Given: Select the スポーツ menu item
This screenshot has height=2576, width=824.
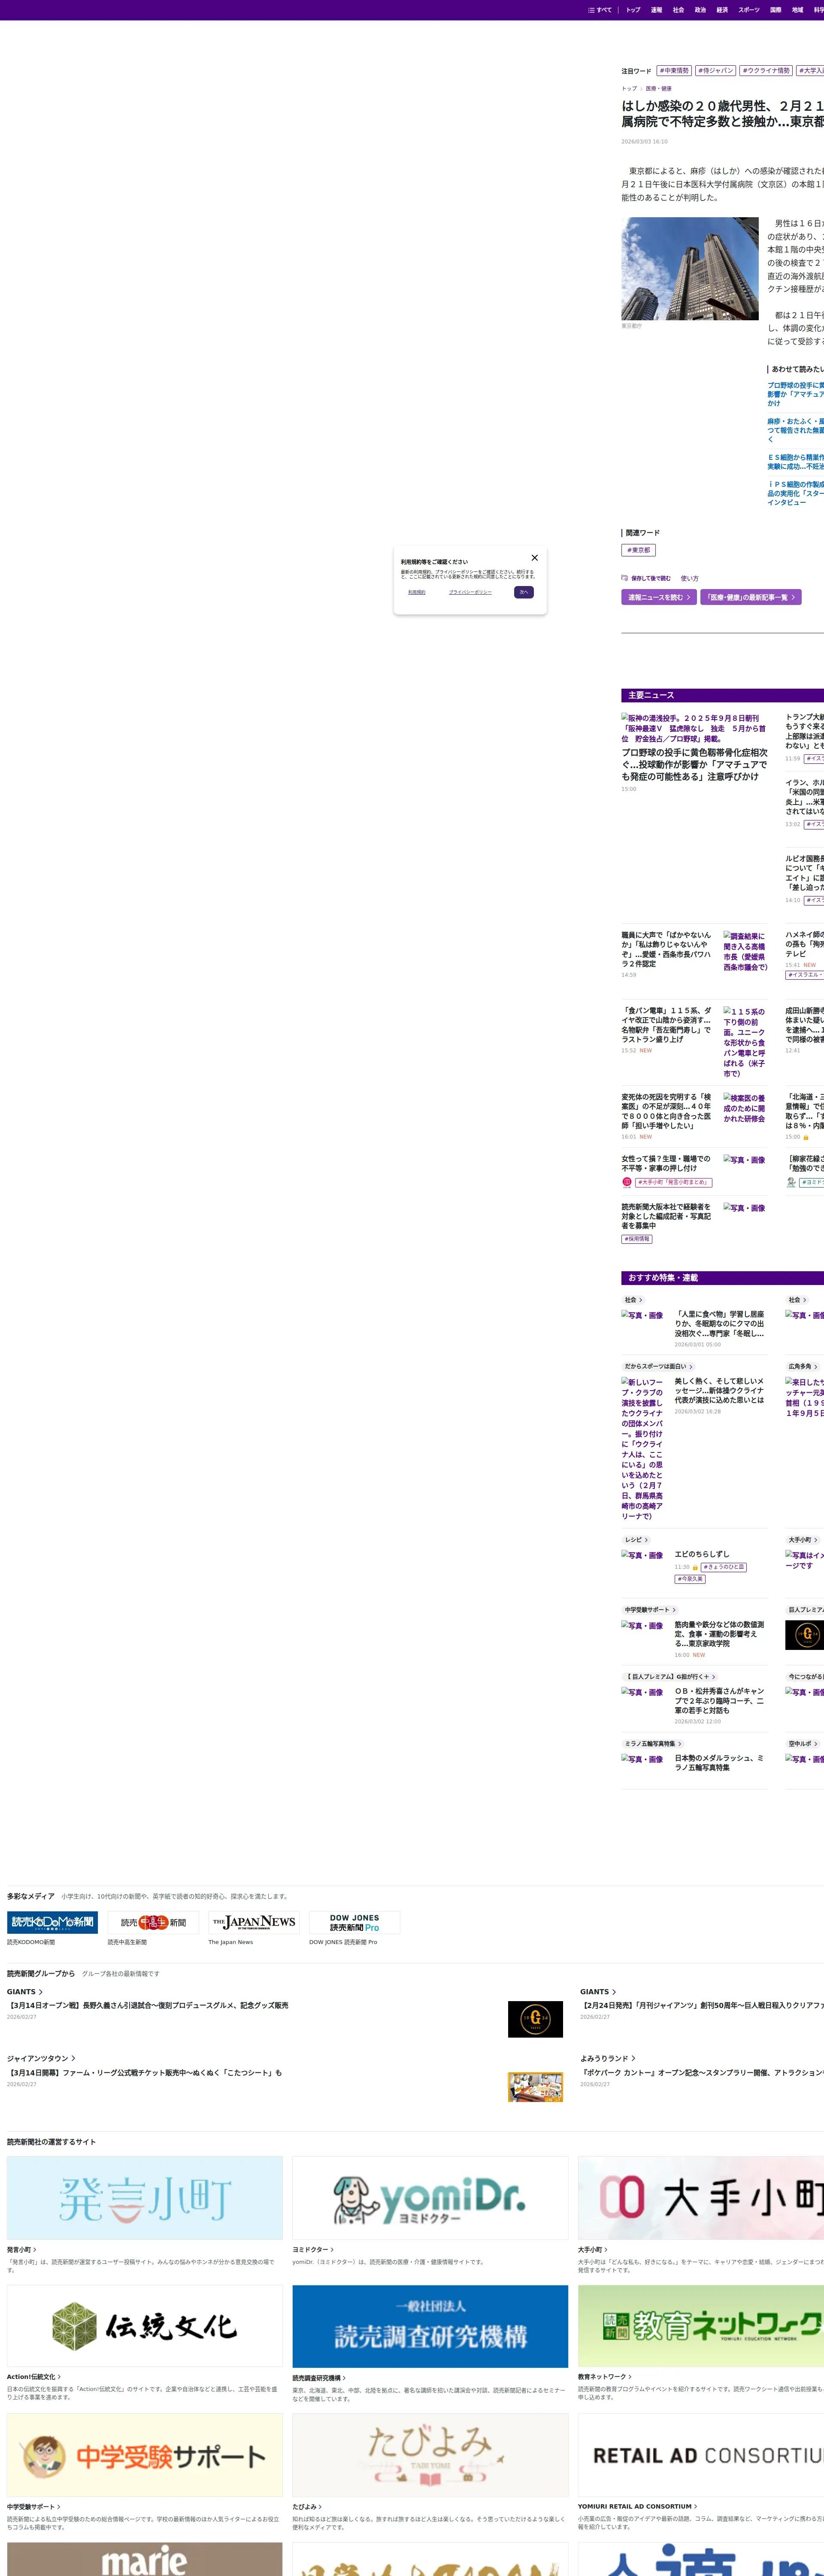Looking at the screenshot, I should [x=749, y=10].
